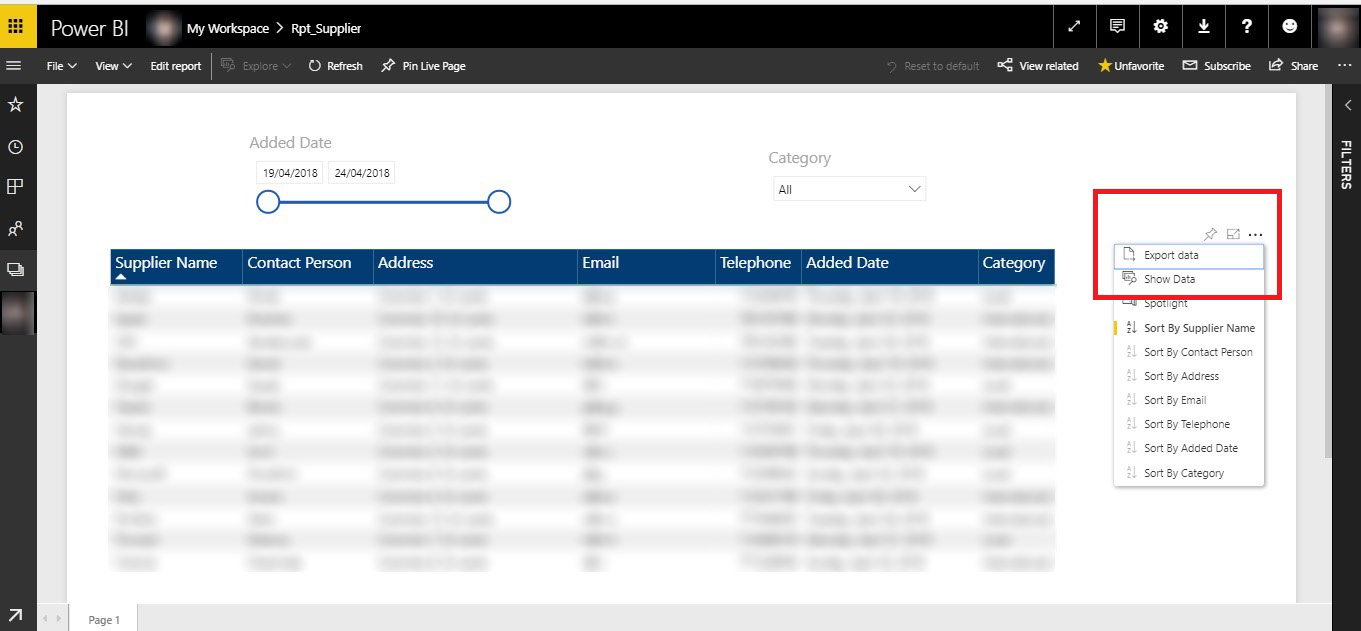This screenshot has height=631, width=1361.
Task: Click the Download icon in the top bar
Action: [x=1204, y=27]
